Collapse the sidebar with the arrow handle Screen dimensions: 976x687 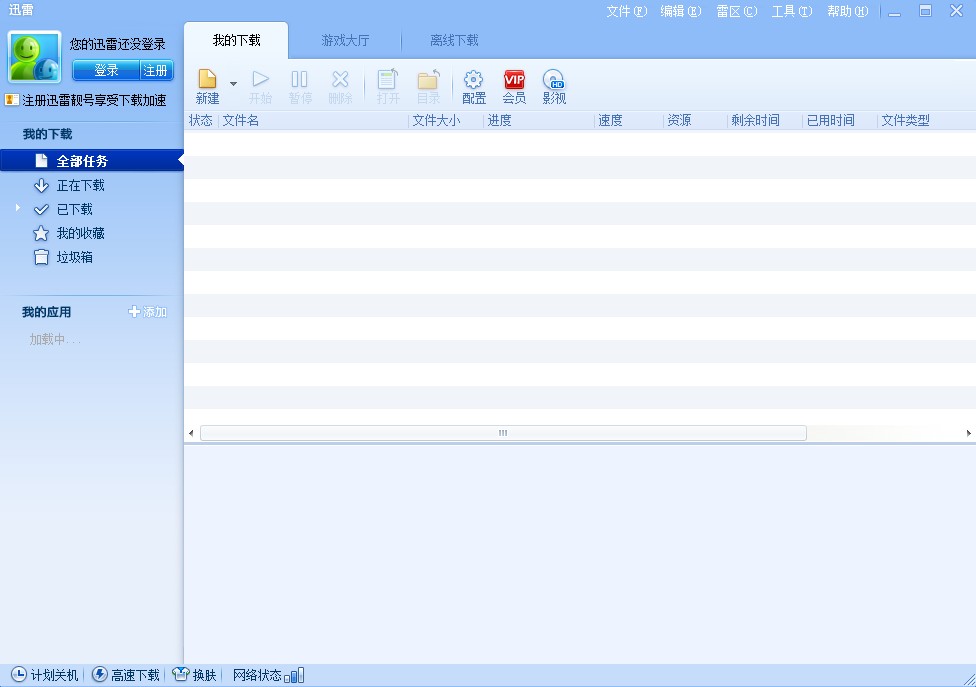coord(181,161)
